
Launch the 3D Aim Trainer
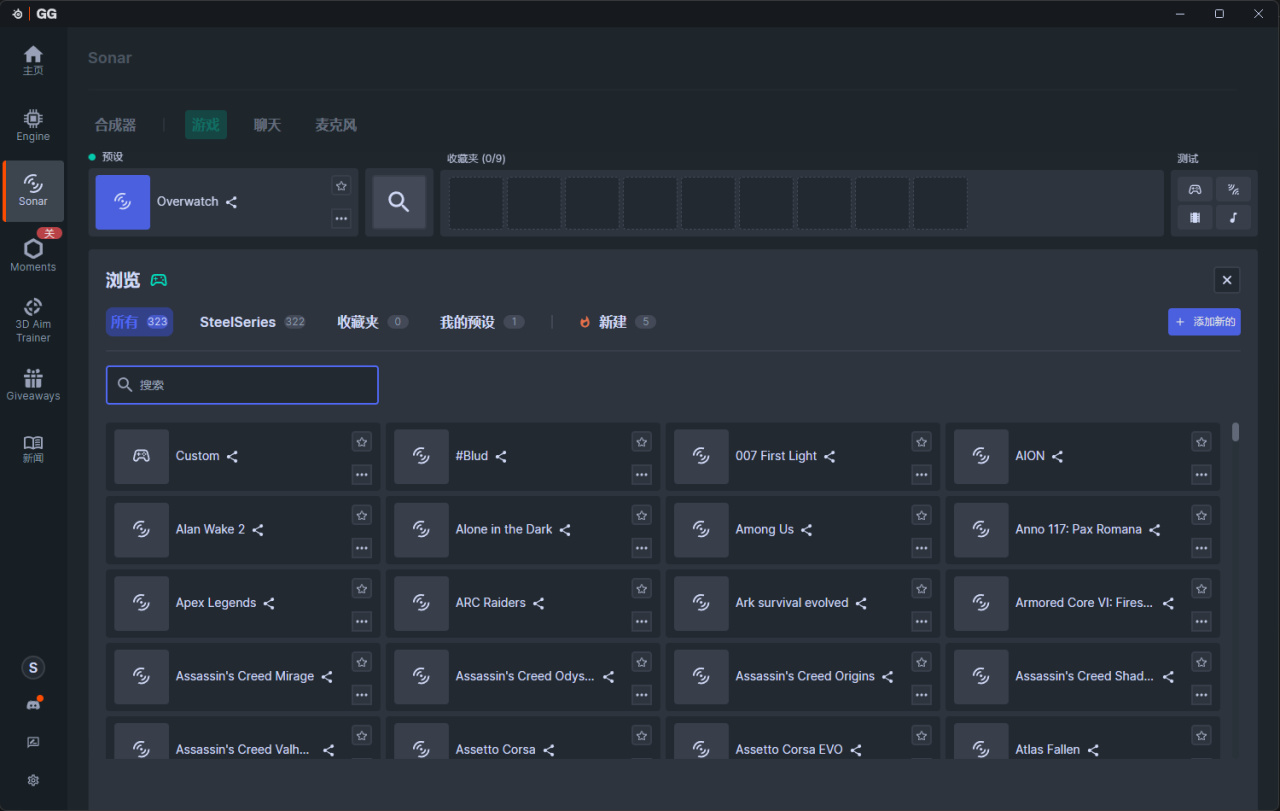[x=33, y=319]
